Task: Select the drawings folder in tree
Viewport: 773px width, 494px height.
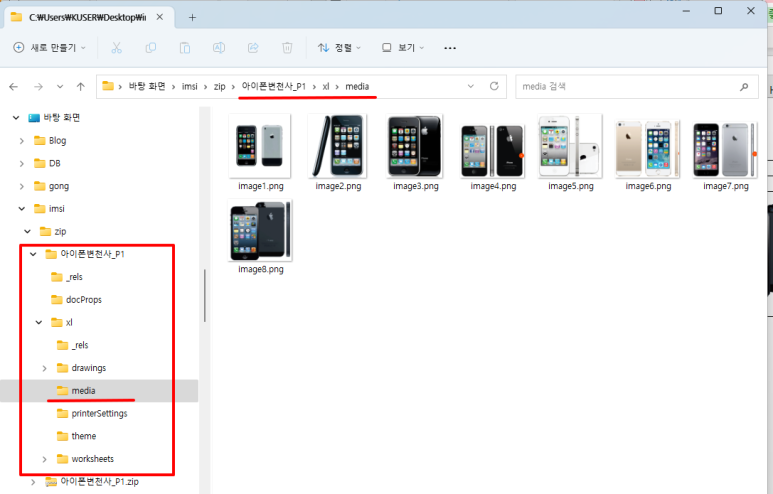Action: pyautogui.click(x=81, y=368)
